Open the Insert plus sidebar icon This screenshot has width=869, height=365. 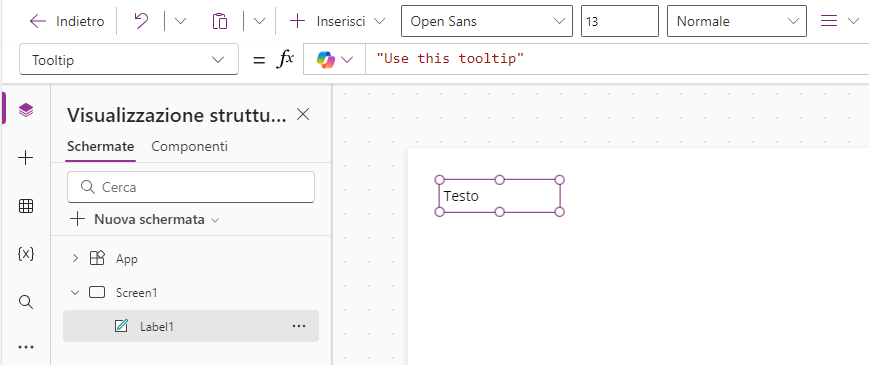point(25,158)
